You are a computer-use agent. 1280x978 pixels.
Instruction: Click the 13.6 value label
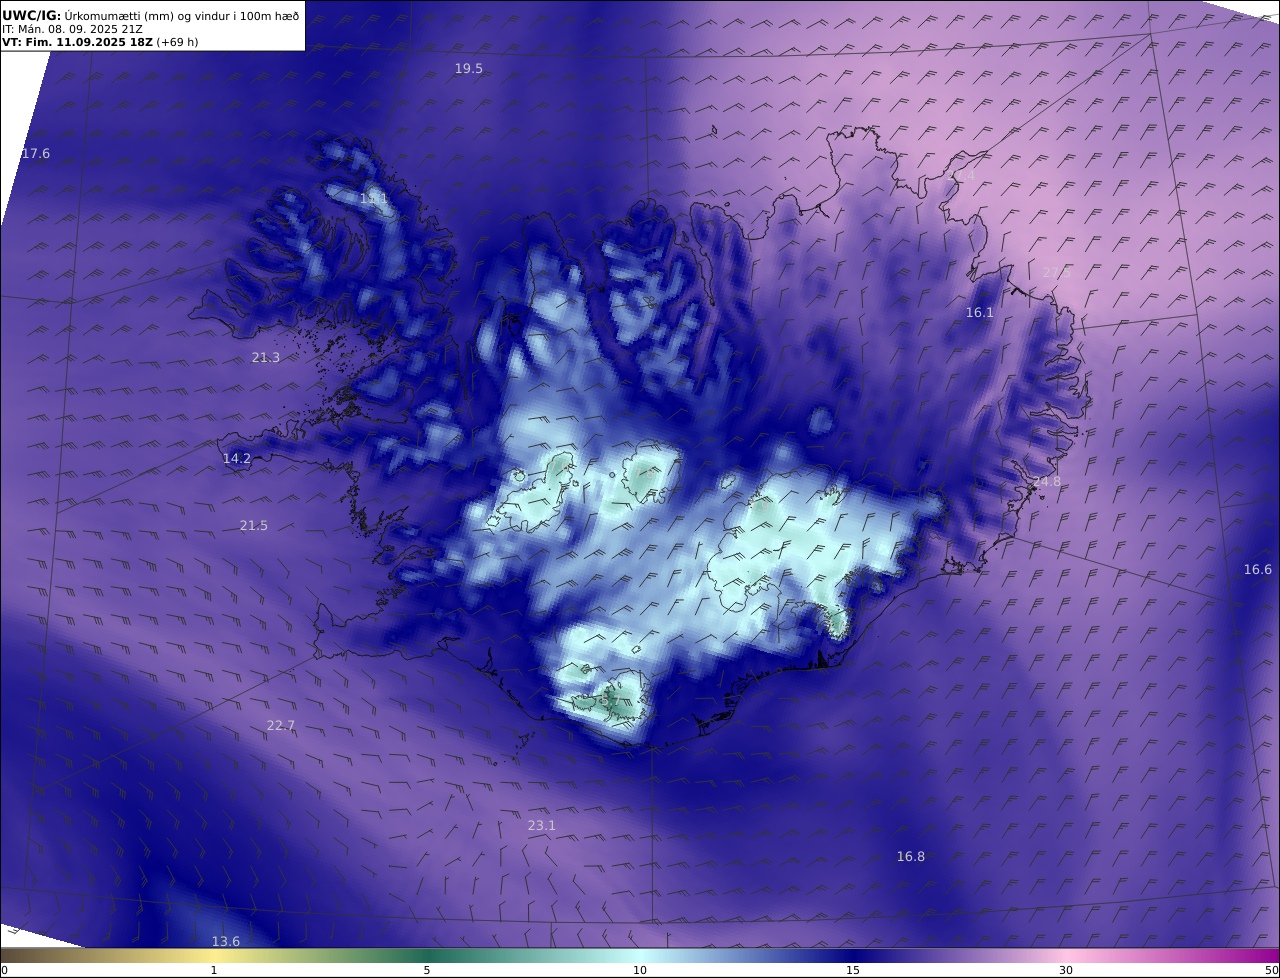coord(226,941)
